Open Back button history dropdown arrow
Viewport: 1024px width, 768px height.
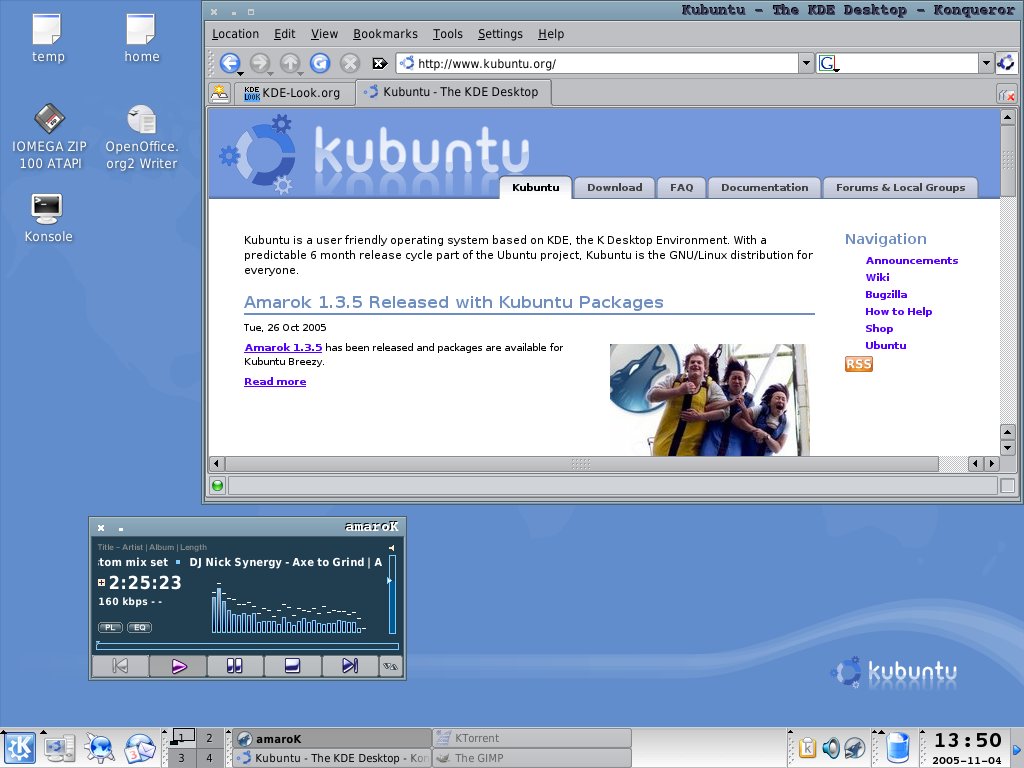240,73
